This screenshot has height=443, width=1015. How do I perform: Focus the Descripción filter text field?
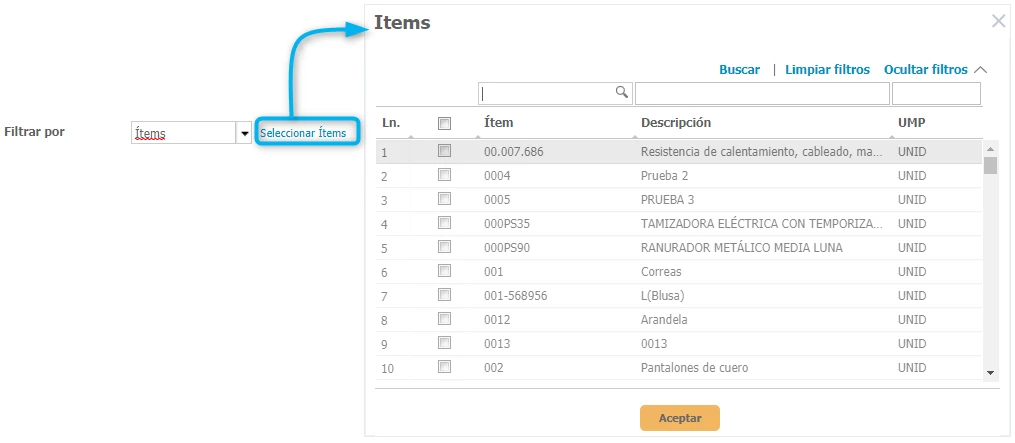(762, 93)
